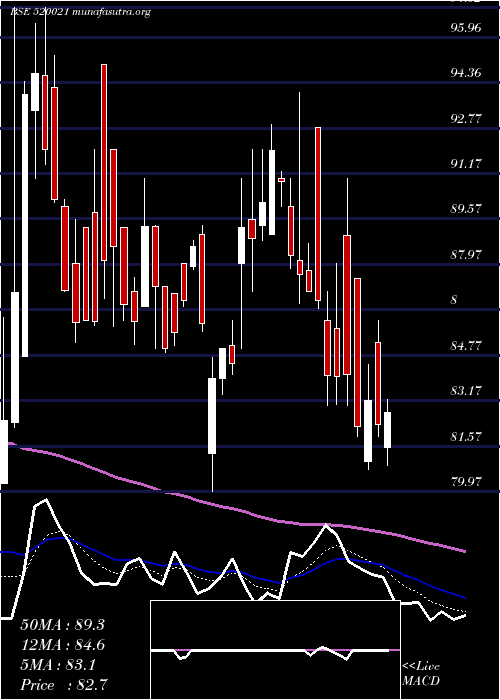Screen dimensions: 500x700
Task: Click the BSE 520021 munafasutra.org title text
Action: pos(80,12)
